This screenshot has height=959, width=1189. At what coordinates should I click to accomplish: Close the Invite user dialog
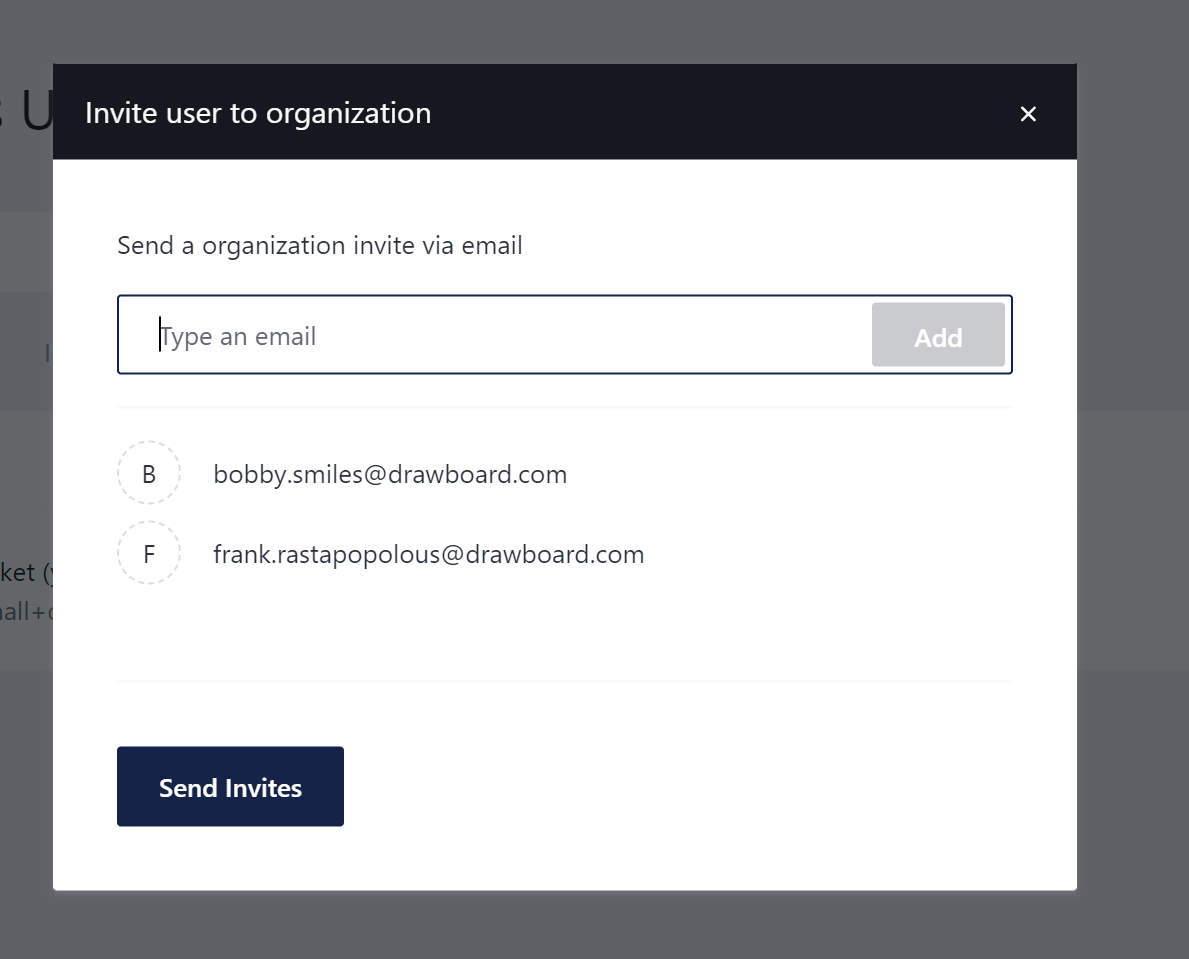1027,114
